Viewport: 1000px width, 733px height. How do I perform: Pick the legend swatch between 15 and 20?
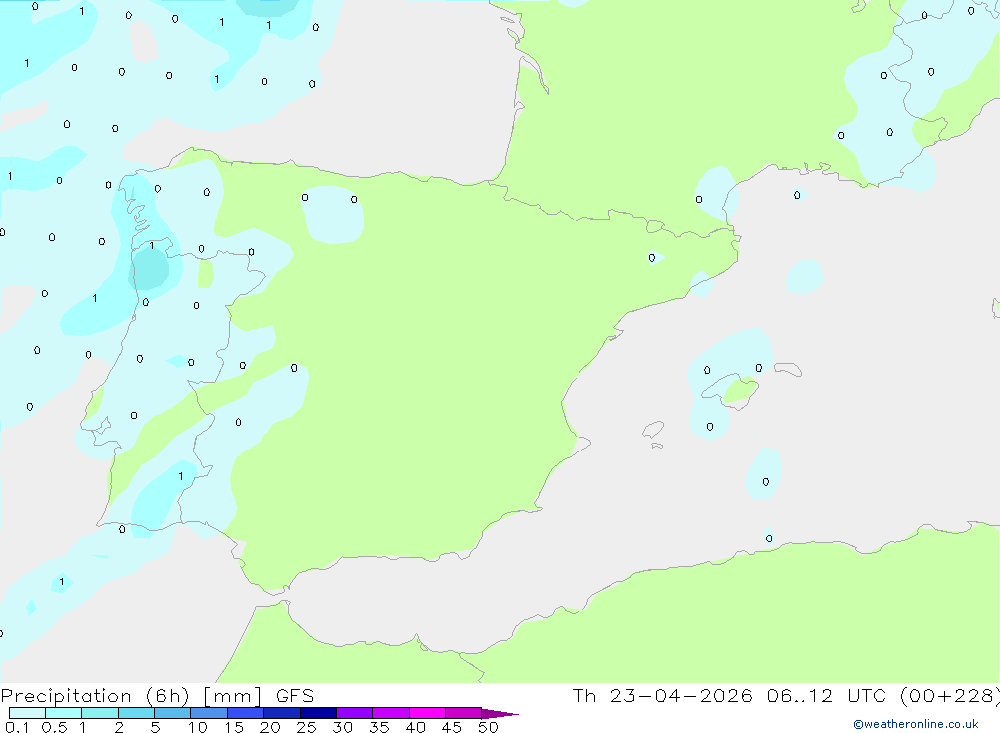click(x=246, y=713)
